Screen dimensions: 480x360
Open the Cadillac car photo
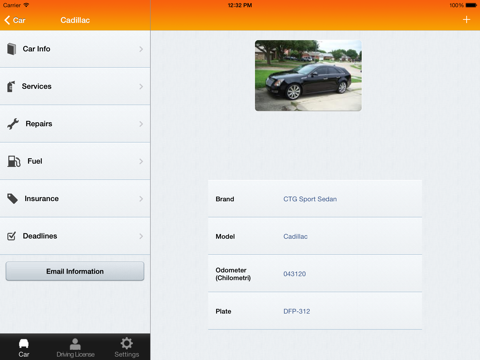click(308, 76)
